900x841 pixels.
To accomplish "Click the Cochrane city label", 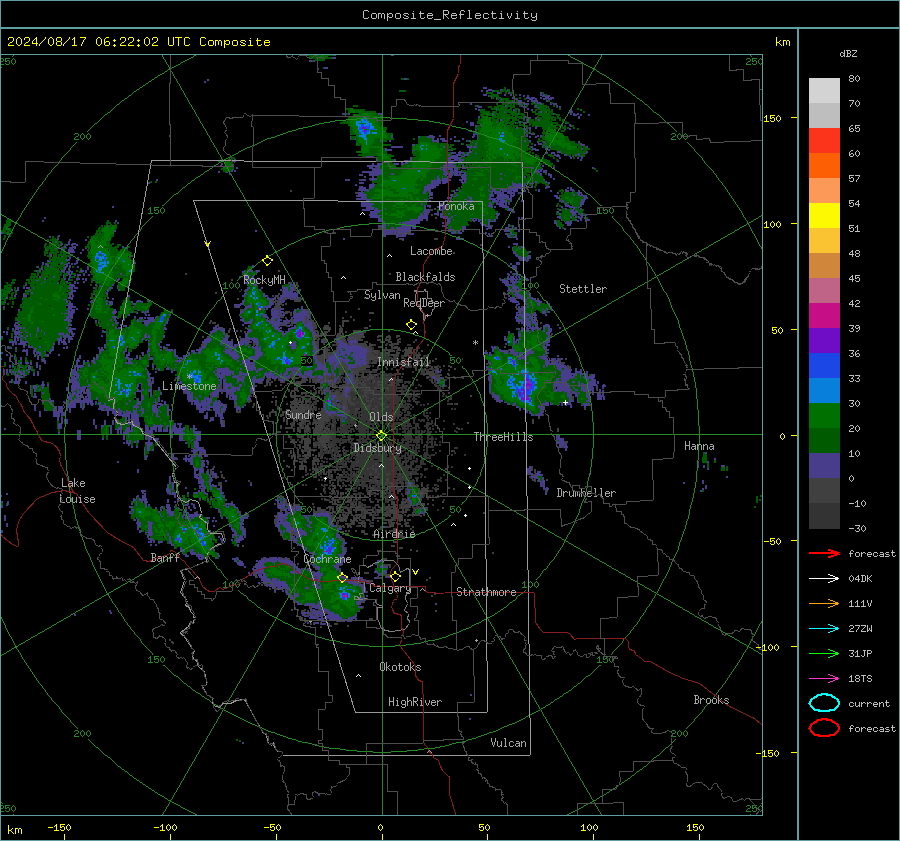I will pyautogui.click(x=327, y=559).
